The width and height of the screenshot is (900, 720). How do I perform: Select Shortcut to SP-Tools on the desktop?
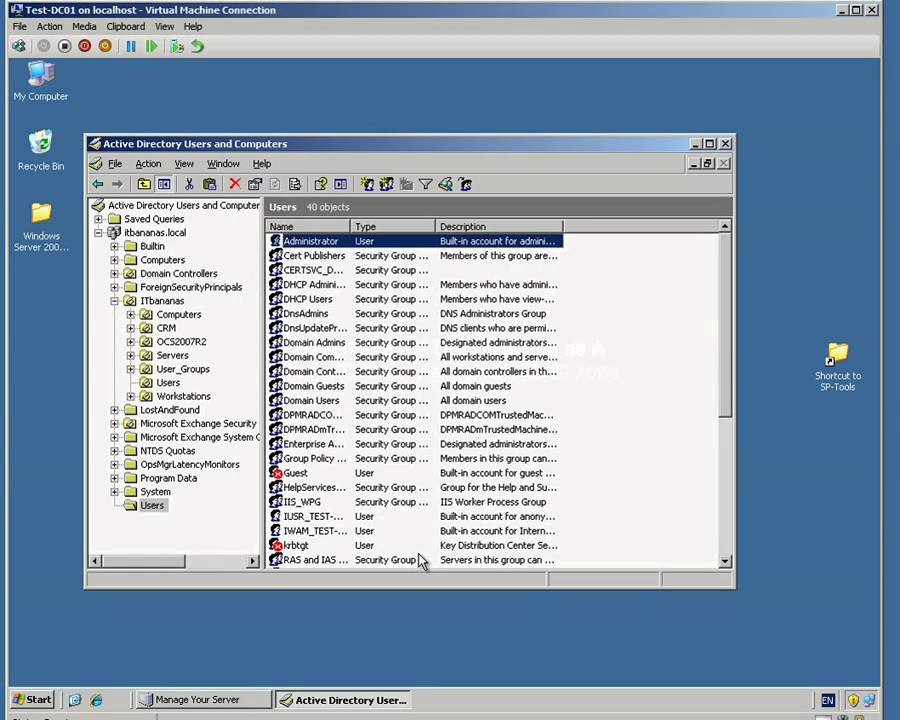pyautogui.click(x=837, y=367)
